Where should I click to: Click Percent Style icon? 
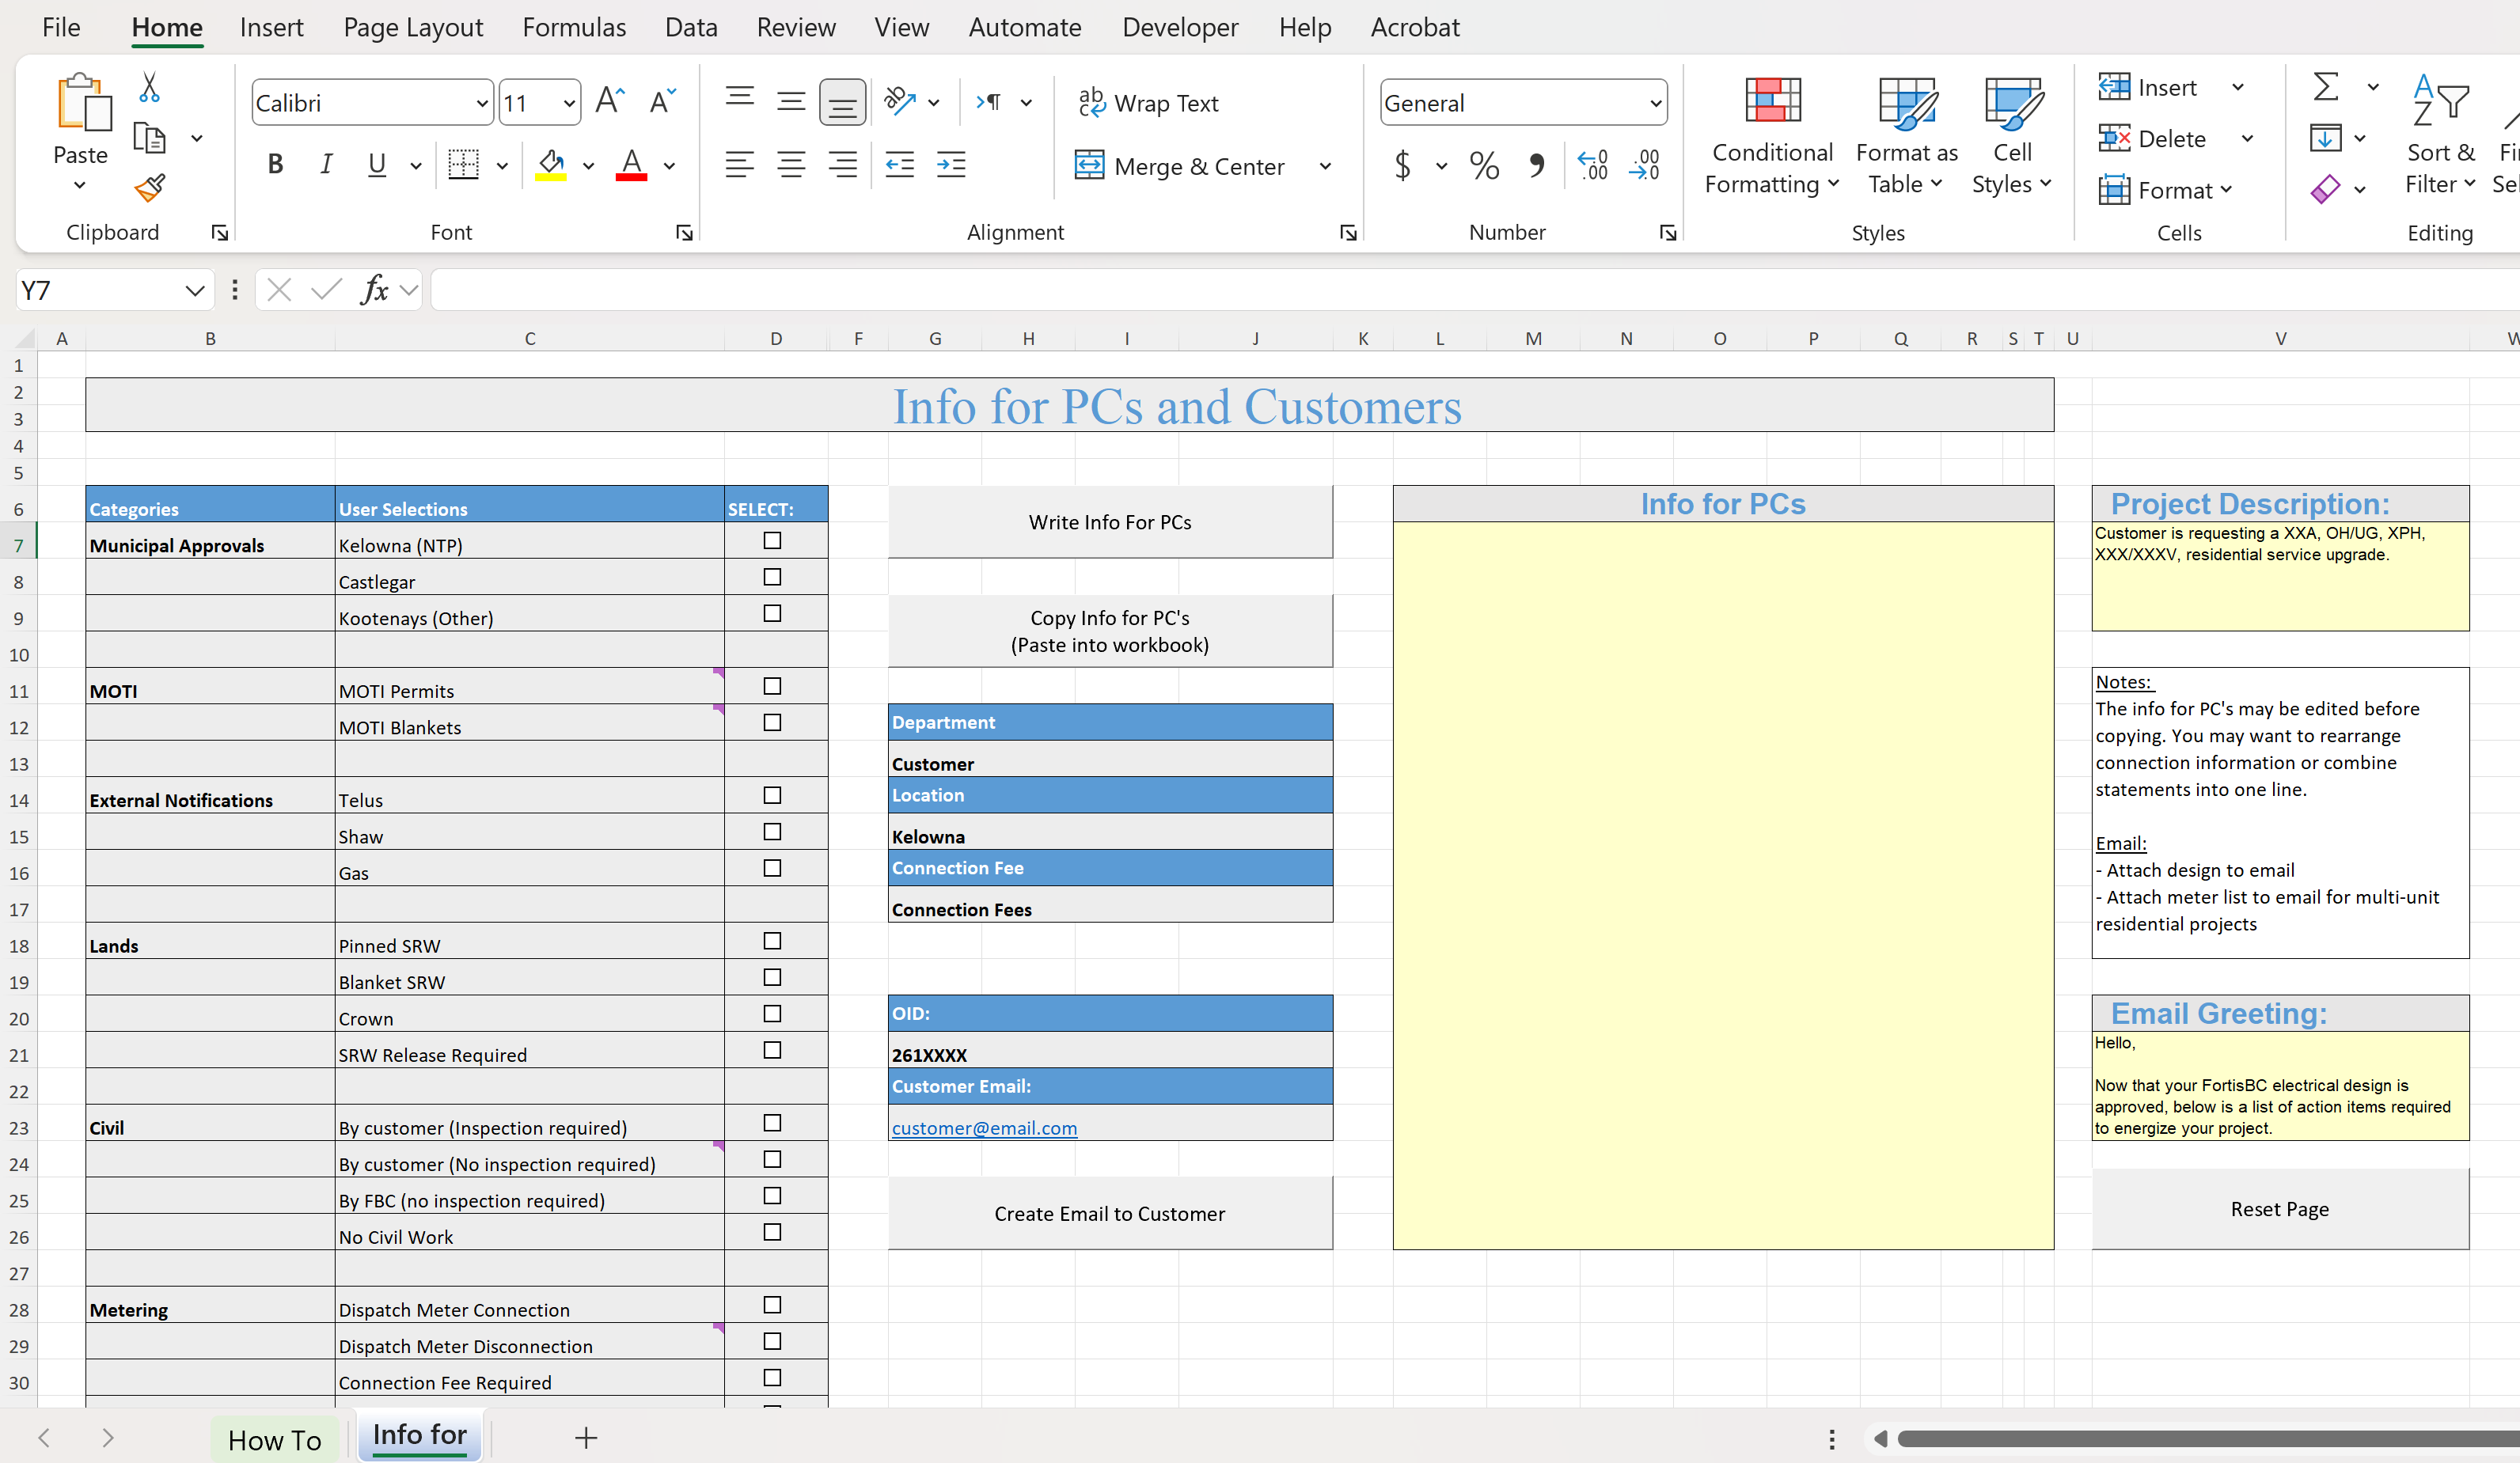tap(1484, 165)
